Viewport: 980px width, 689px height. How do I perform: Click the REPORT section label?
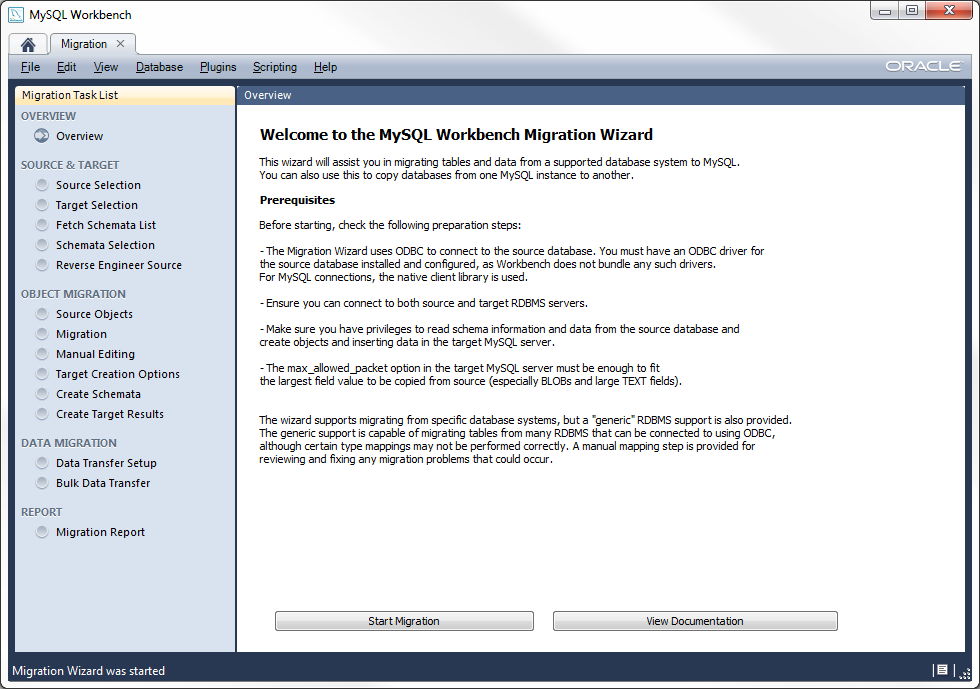tap(41, 512)
